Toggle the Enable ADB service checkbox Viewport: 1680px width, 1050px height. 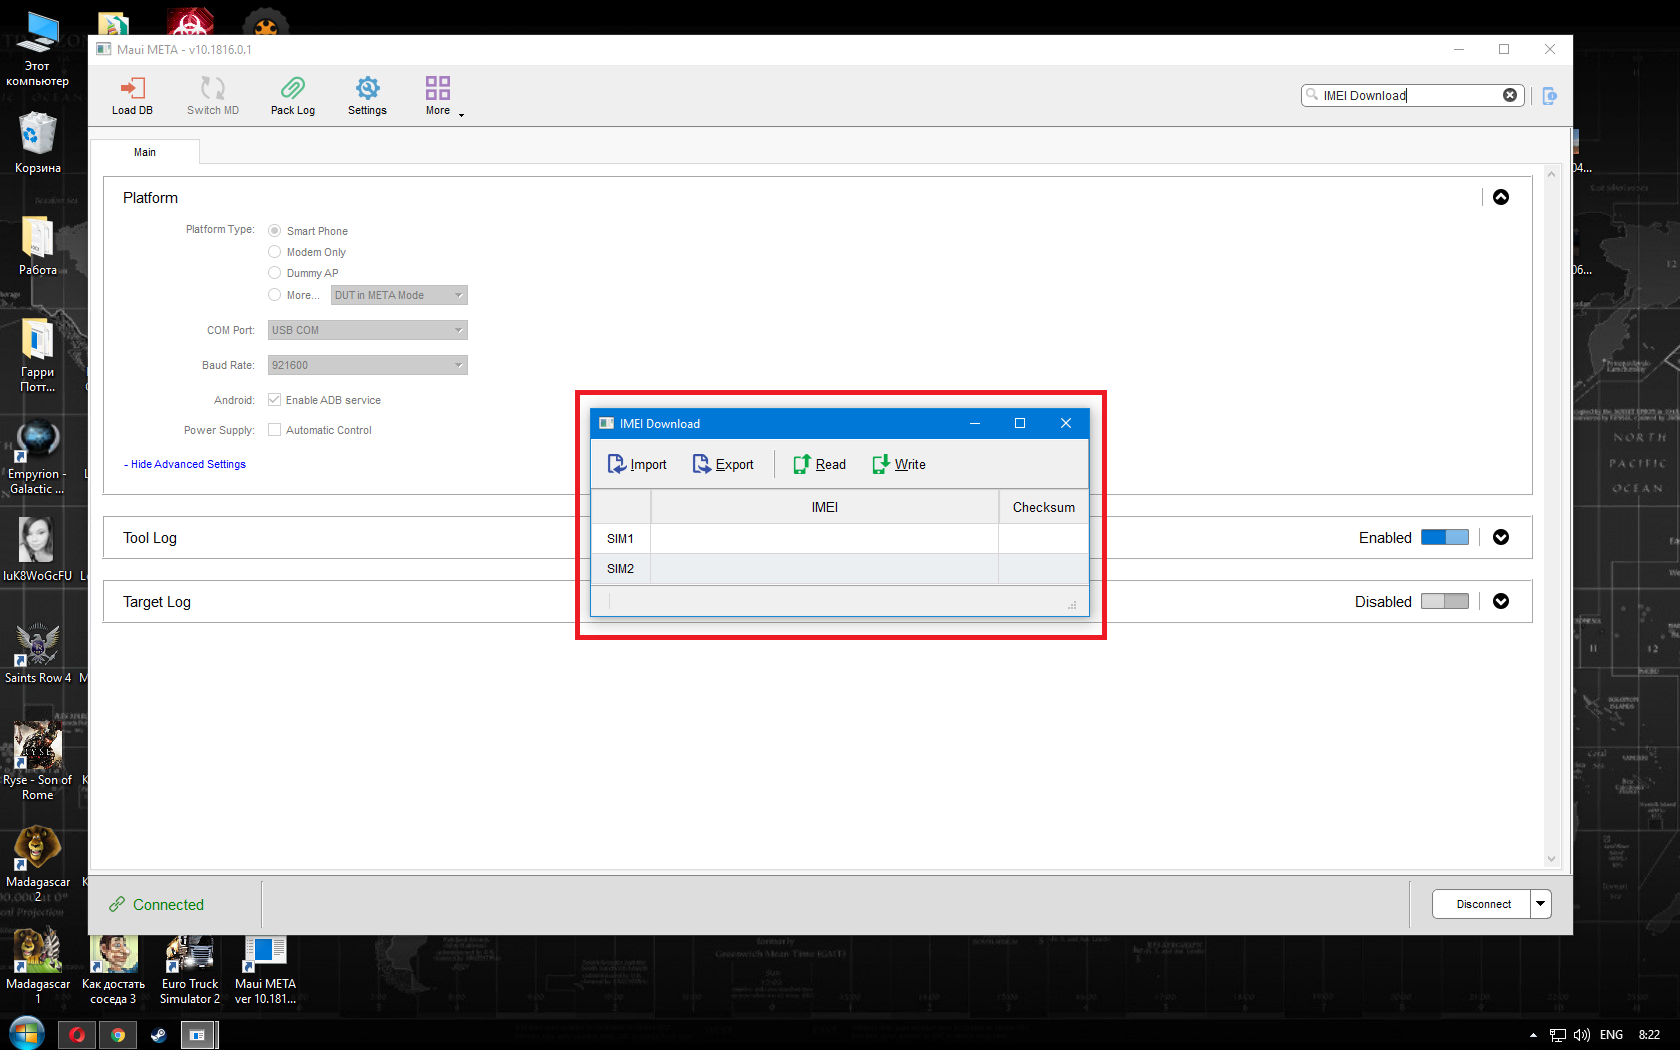tap(274, 400)
